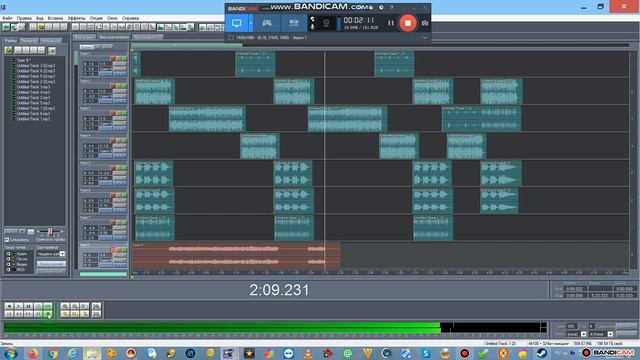The width and height of the screenshot is (640, 360).
Task: Click Zoom Out Full icon
Action: coord(84,306)
